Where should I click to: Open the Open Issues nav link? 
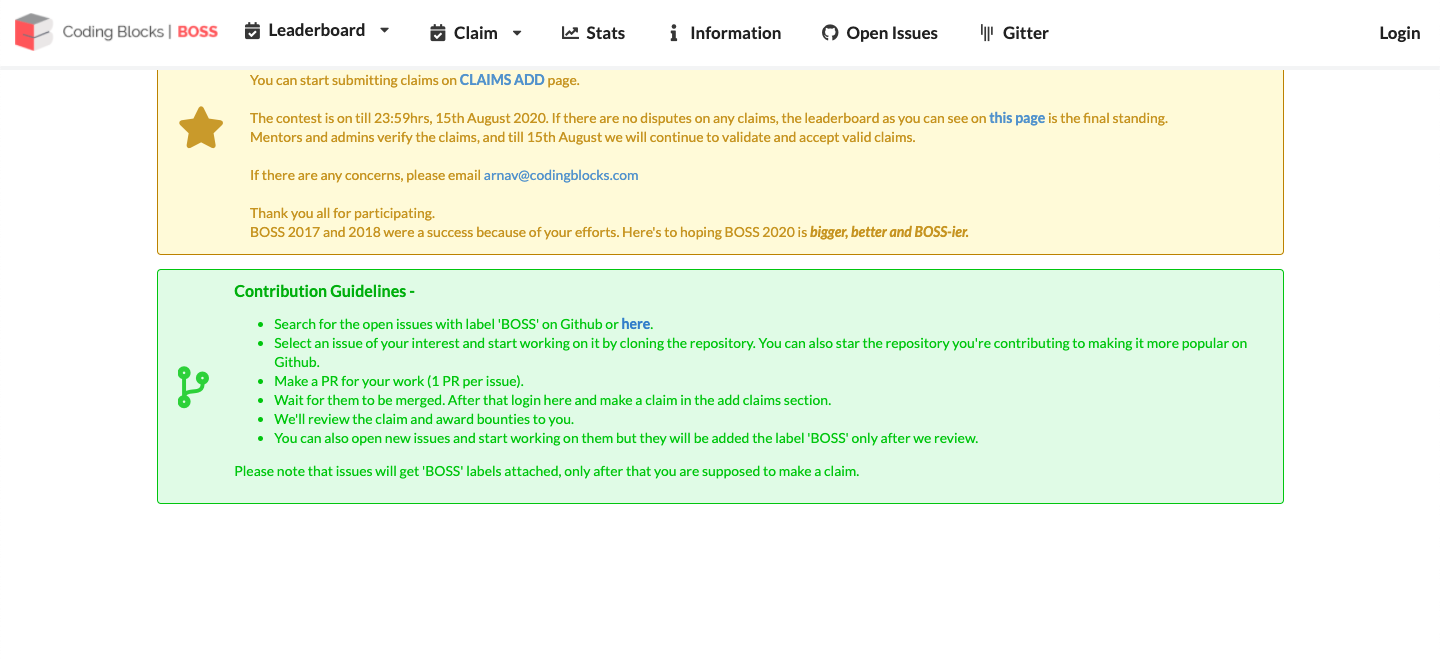pyautogui.click(x=880, y=33)
